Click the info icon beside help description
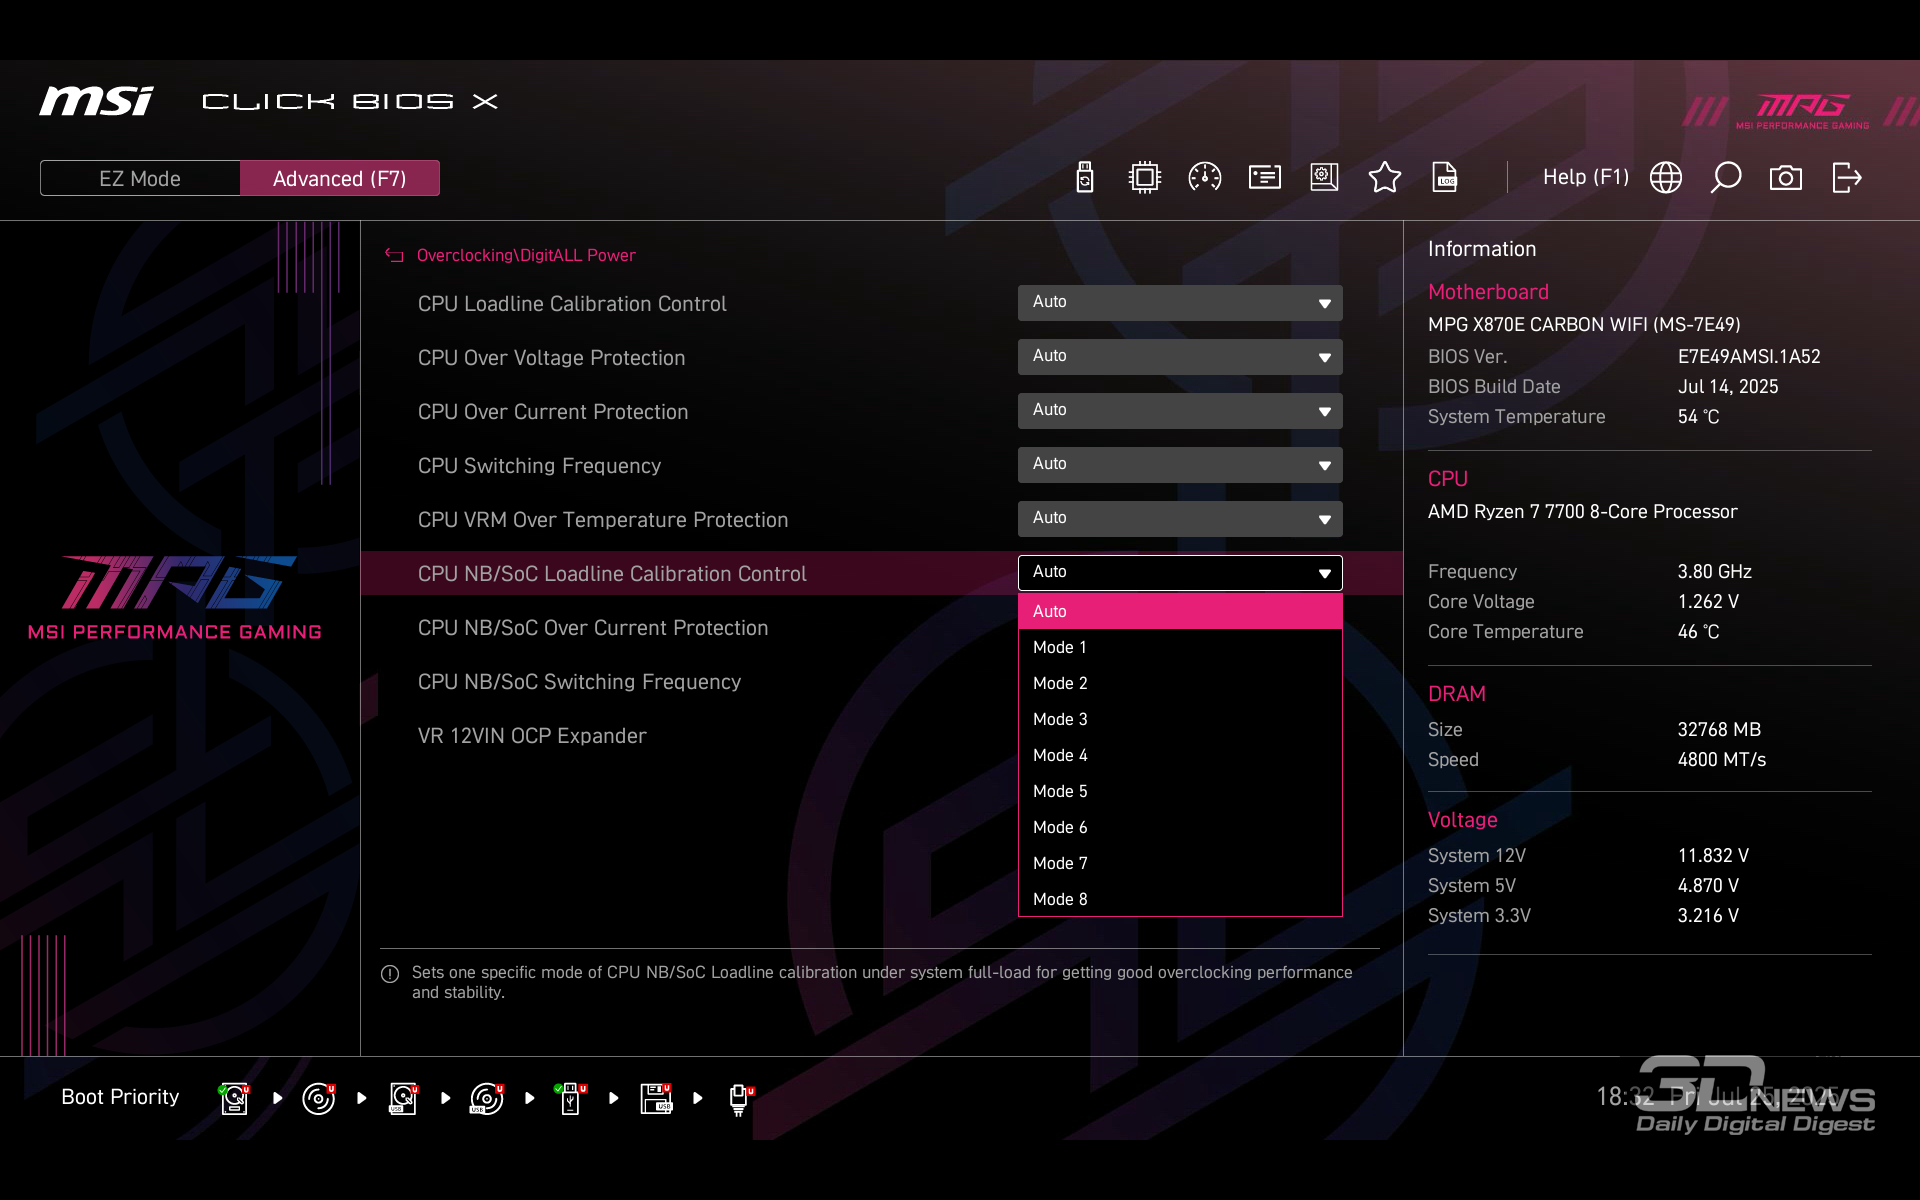This screenshot has height=1200, width=1920. 390,974
